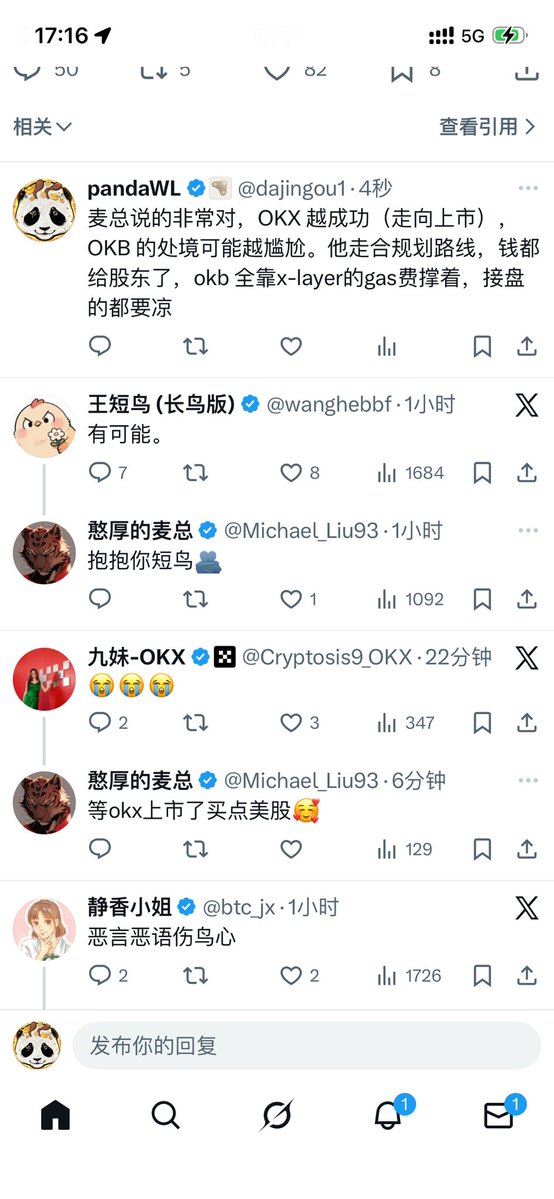Image resolution: width=554 pixels, height=1199 pixels.
Task: Like pandaWL's reply about OKX
Action: 291,346
